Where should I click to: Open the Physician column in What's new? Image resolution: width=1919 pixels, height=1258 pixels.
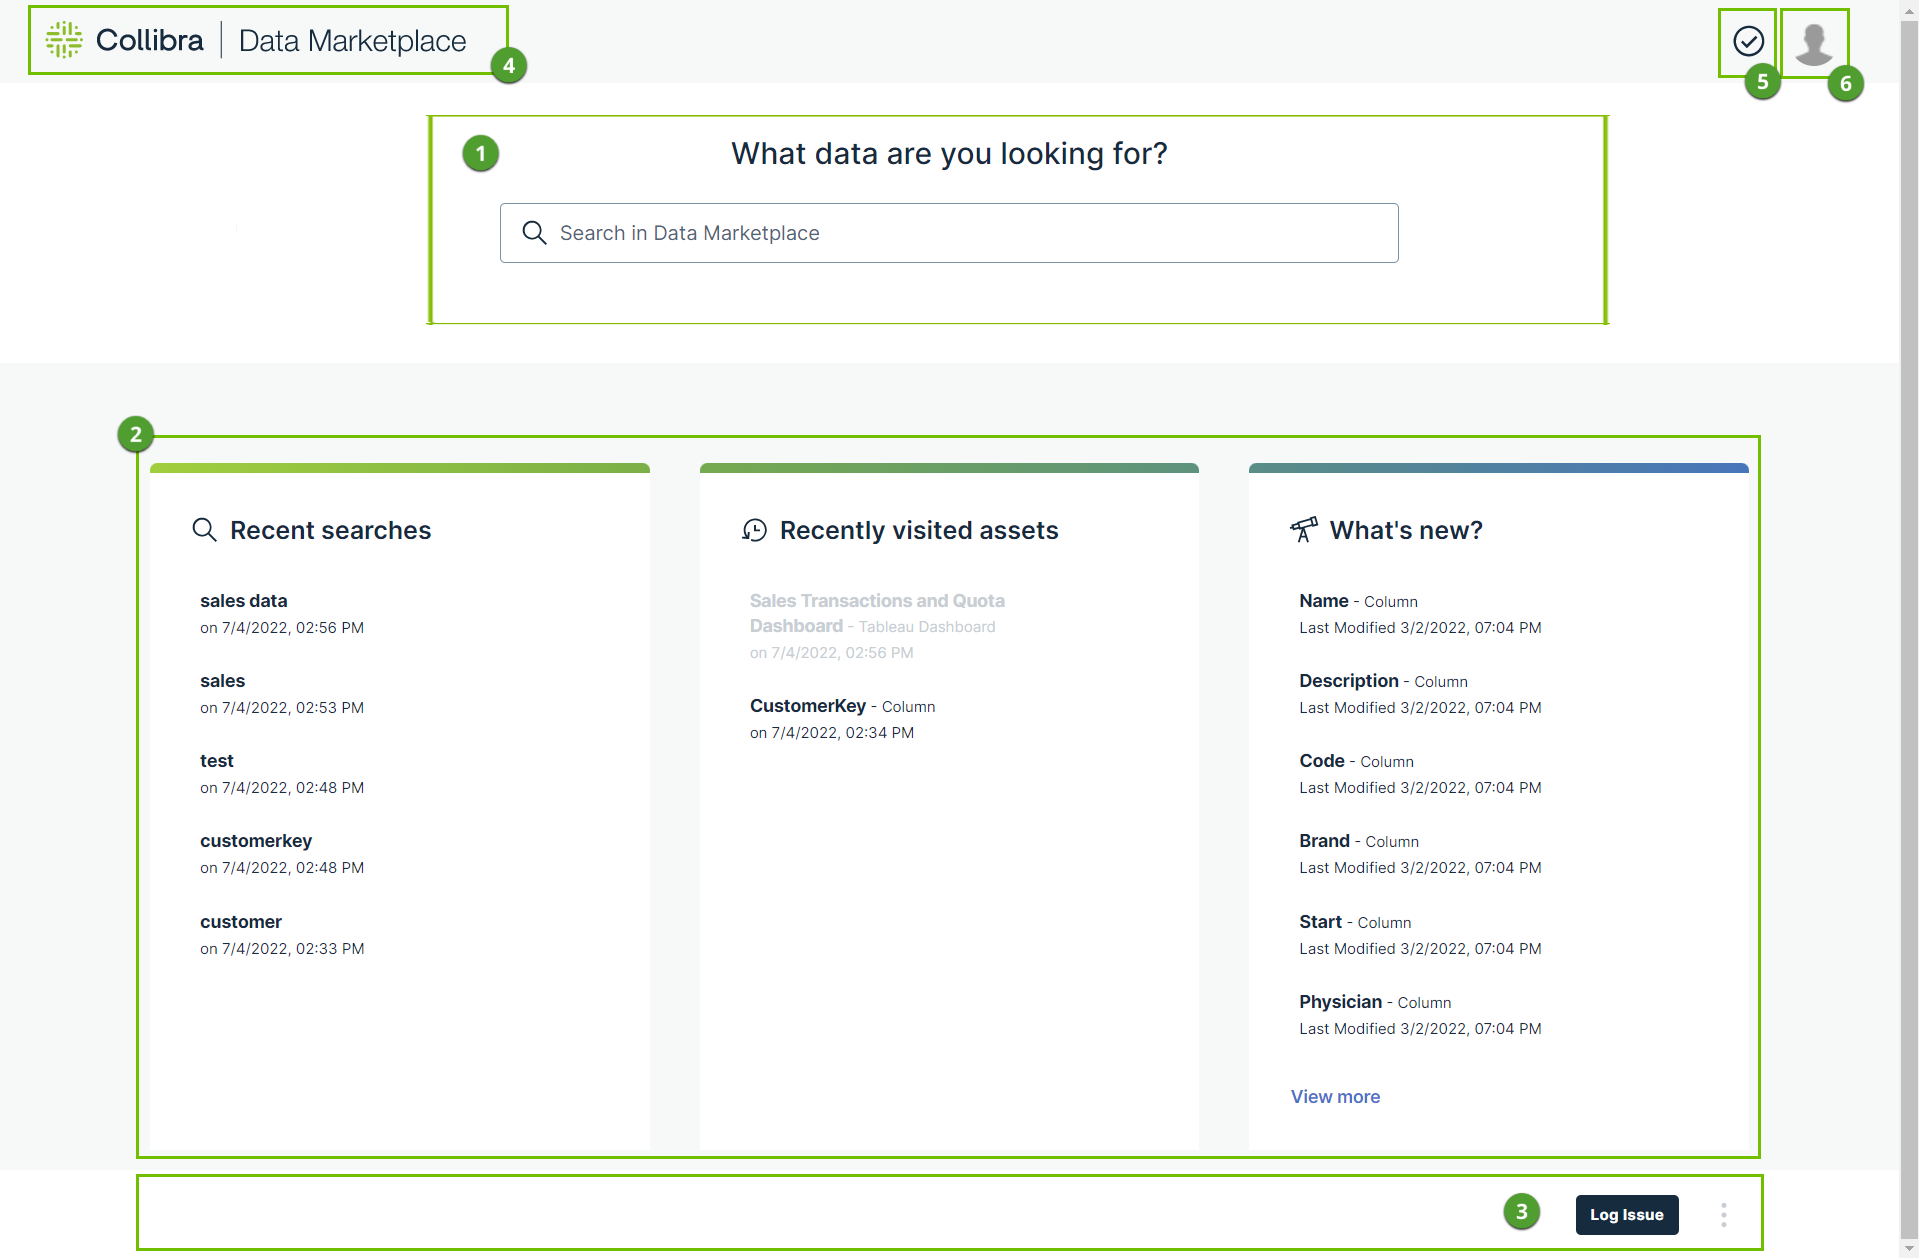click(x=1340, y=1002)
